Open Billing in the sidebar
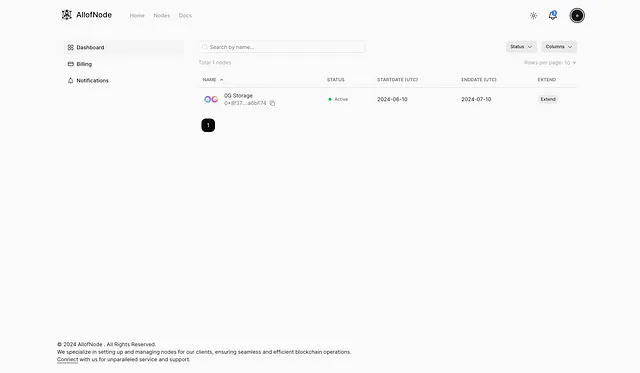 coord(124,64)
